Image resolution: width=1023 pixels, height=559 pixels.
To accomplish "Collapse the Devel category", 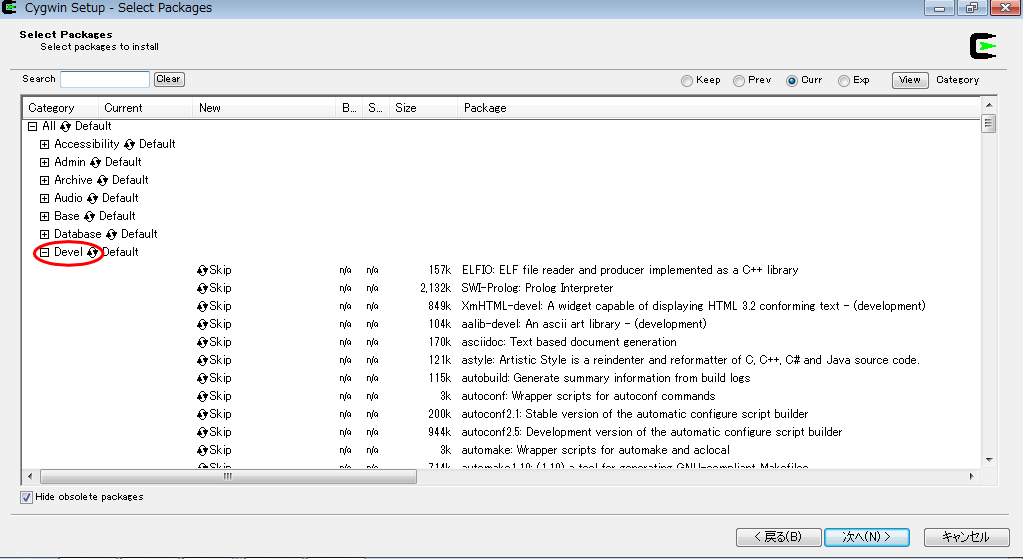I will (44, 252).
